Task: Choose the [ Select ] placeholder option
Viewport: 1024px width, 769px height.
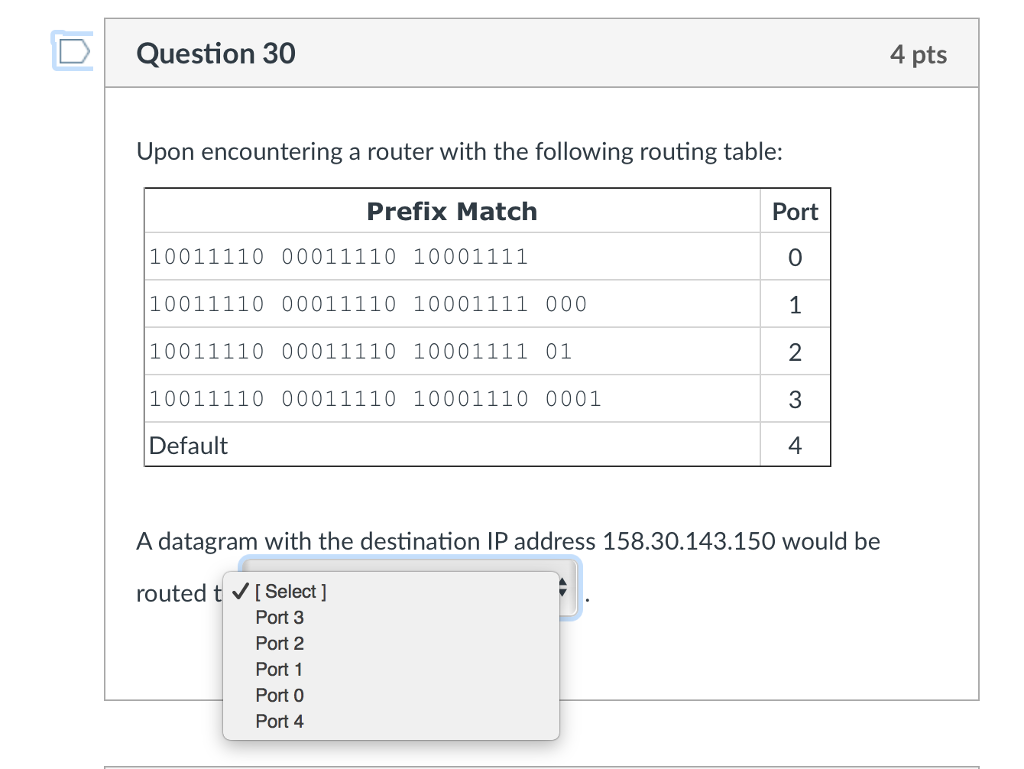Action: pos(291,591)
